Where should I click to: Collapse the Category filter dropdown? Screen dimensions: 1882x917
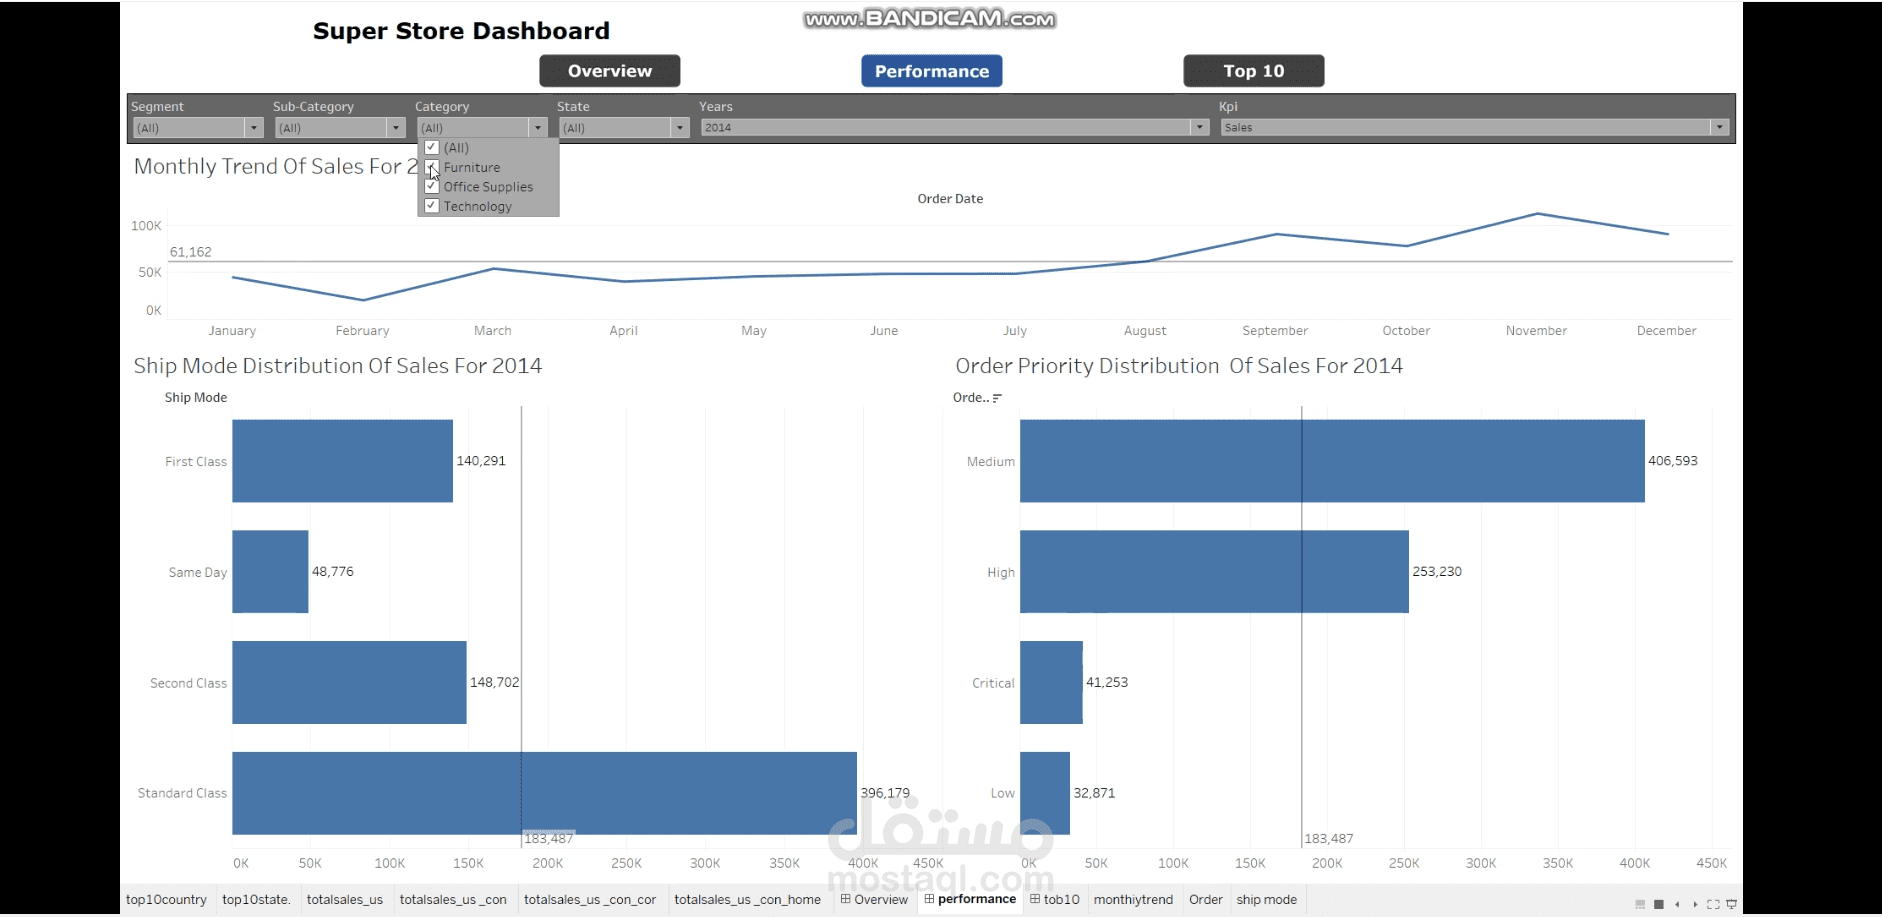tap(538, 128)
